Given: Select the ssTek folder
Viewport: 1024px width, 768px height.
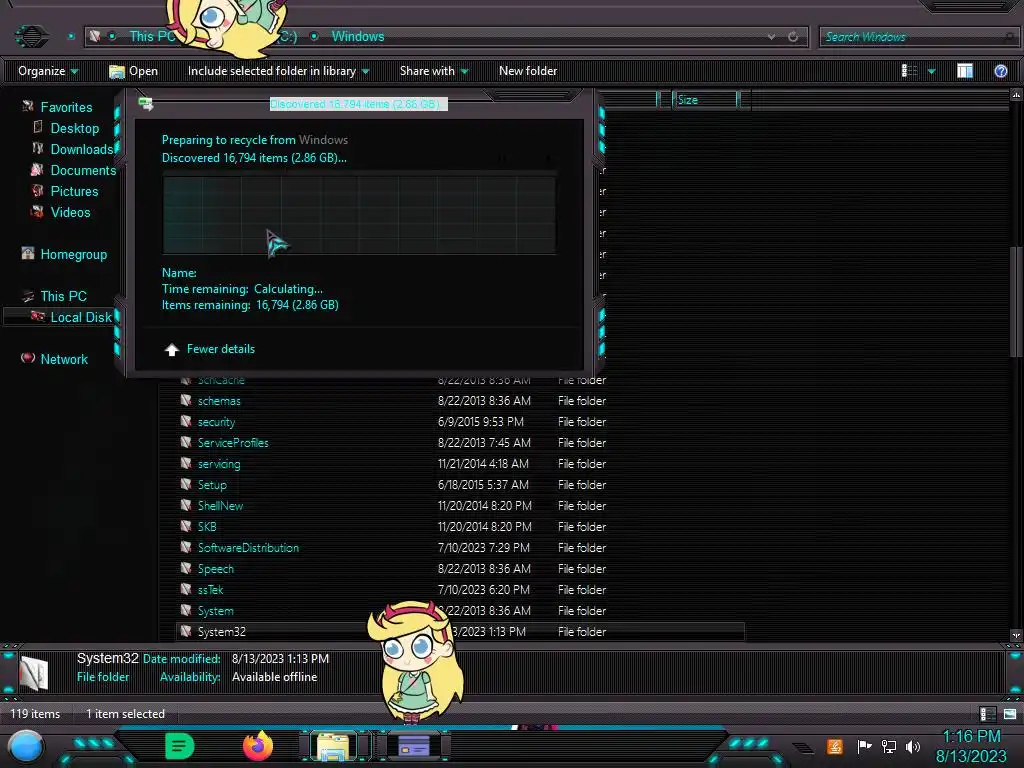Looking at the screenshot, I should tap(210, 589).
